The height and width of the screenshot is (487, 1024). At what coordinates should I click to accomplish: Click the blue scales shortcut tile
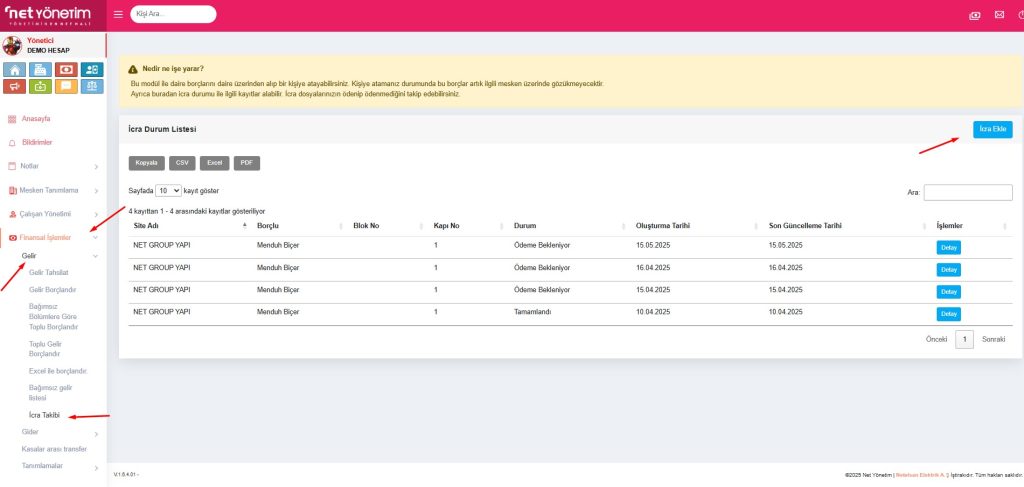pos(93,86)
